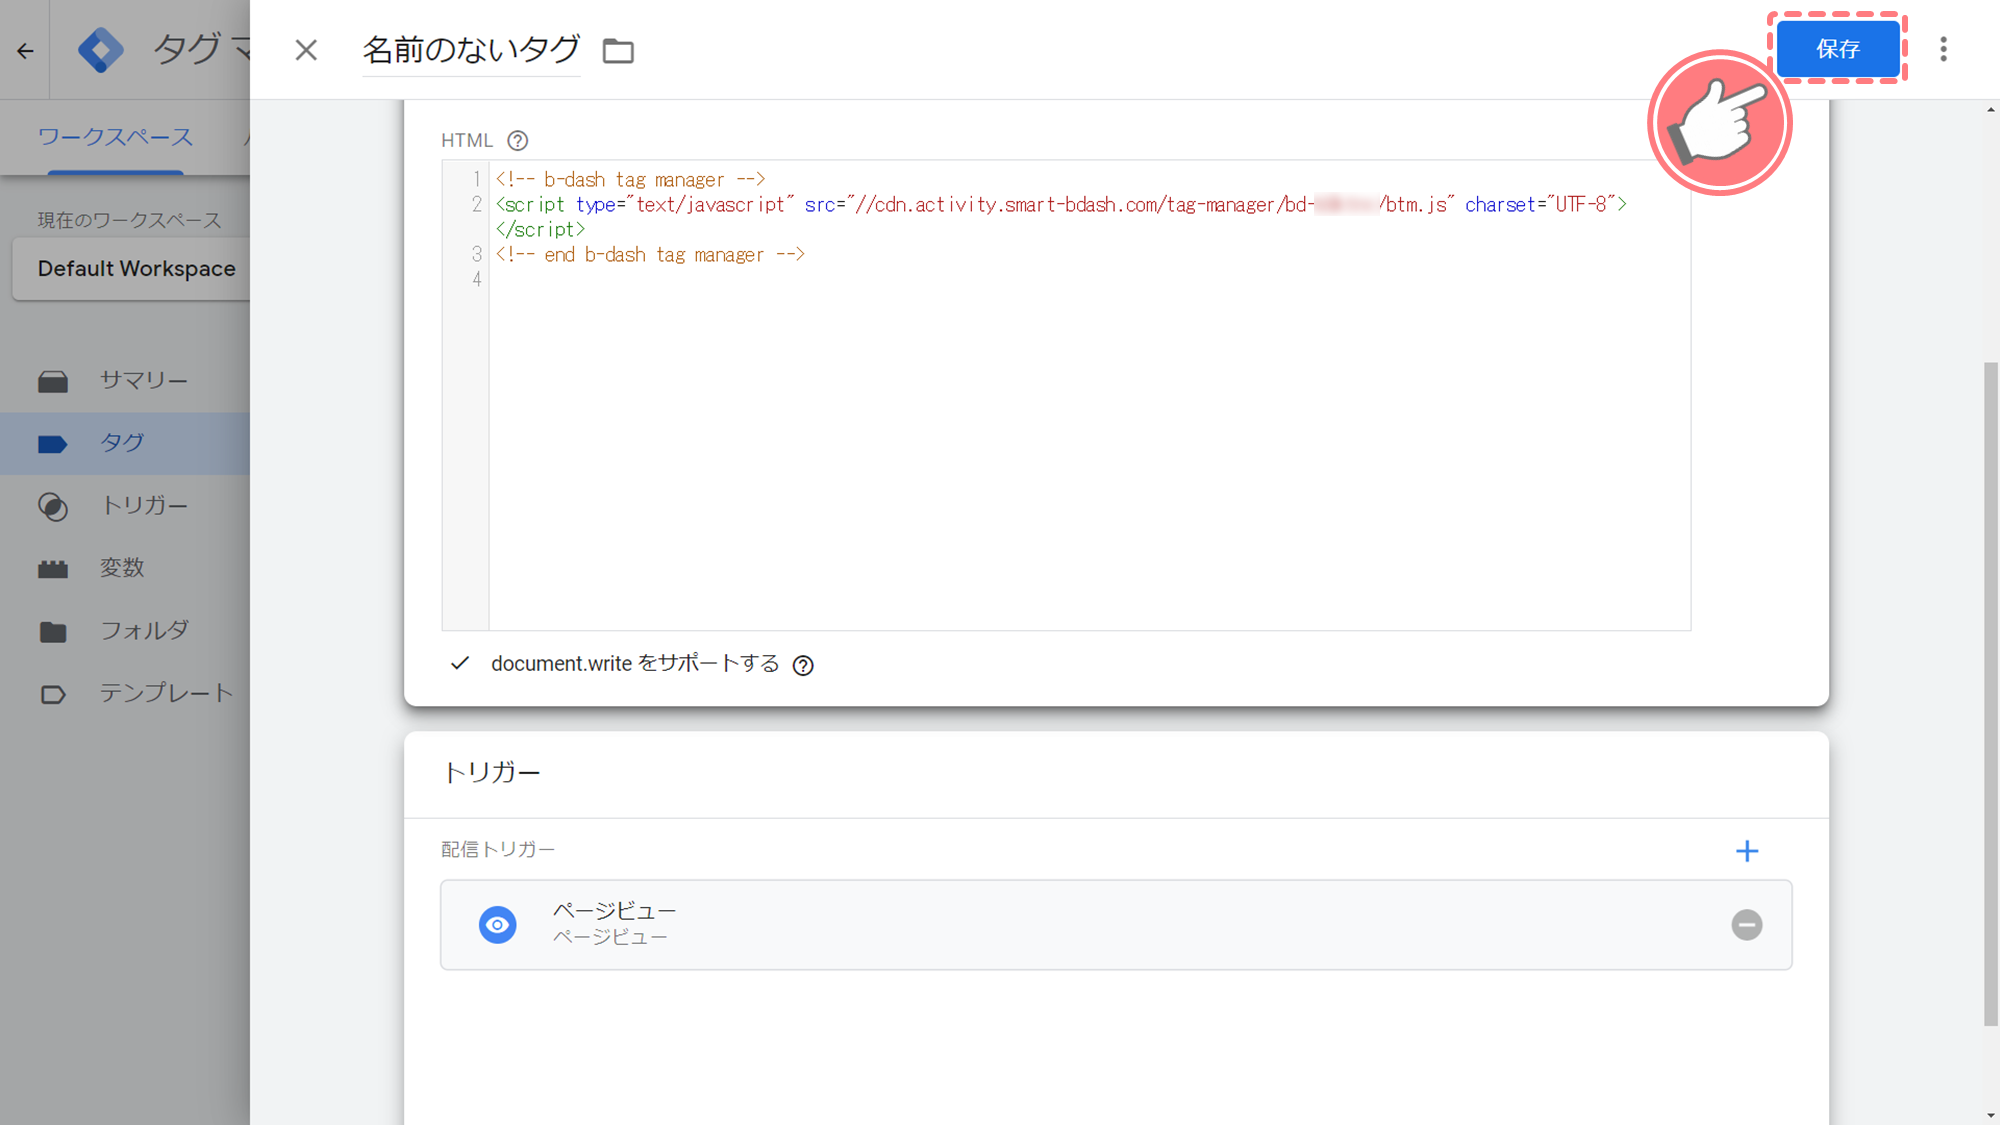Click the 変数 block icon

tap(53, 570)
